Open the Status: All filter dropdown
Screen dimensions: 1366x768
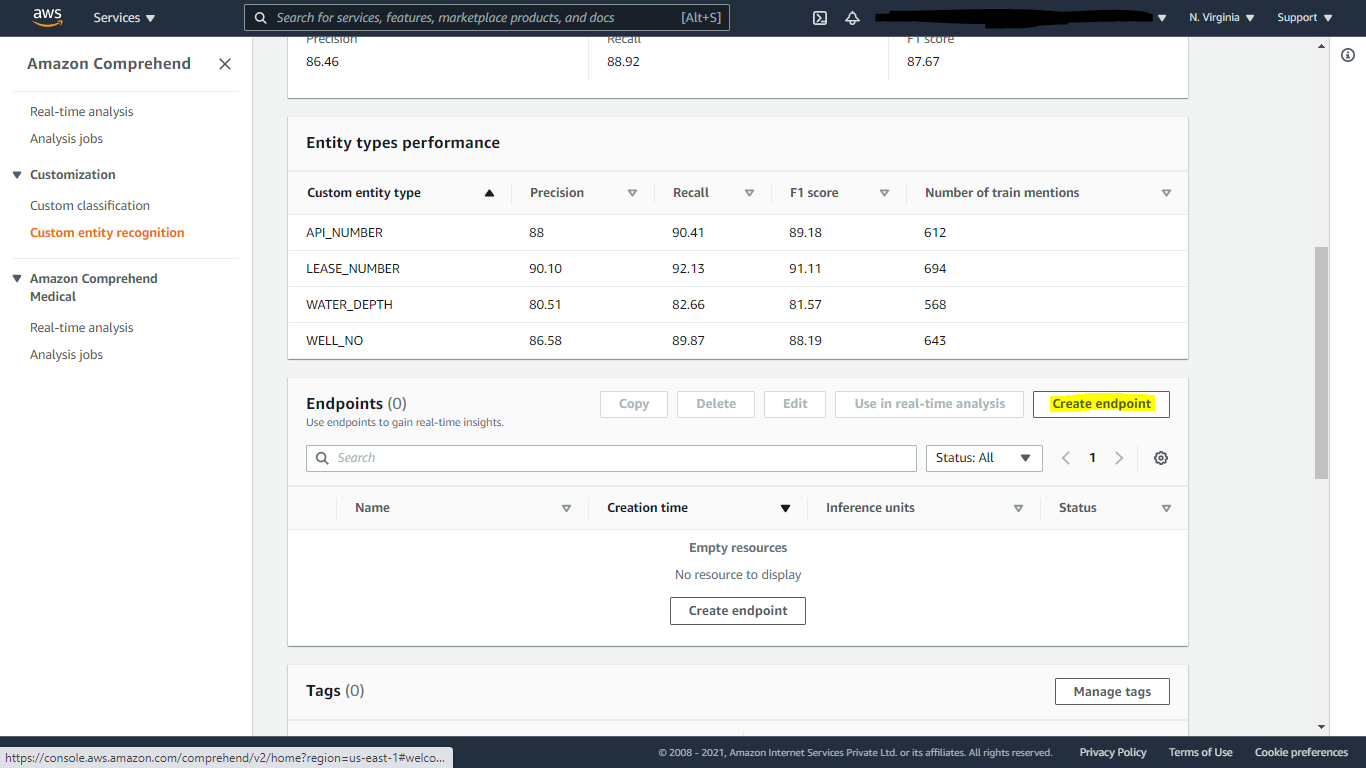click(x=984, y=458)
